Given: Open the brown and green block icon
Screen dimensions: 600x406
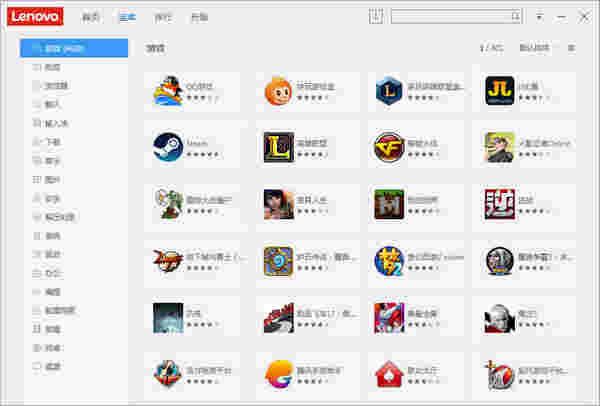Looking at the screenshot, I should tap(389, 204).
